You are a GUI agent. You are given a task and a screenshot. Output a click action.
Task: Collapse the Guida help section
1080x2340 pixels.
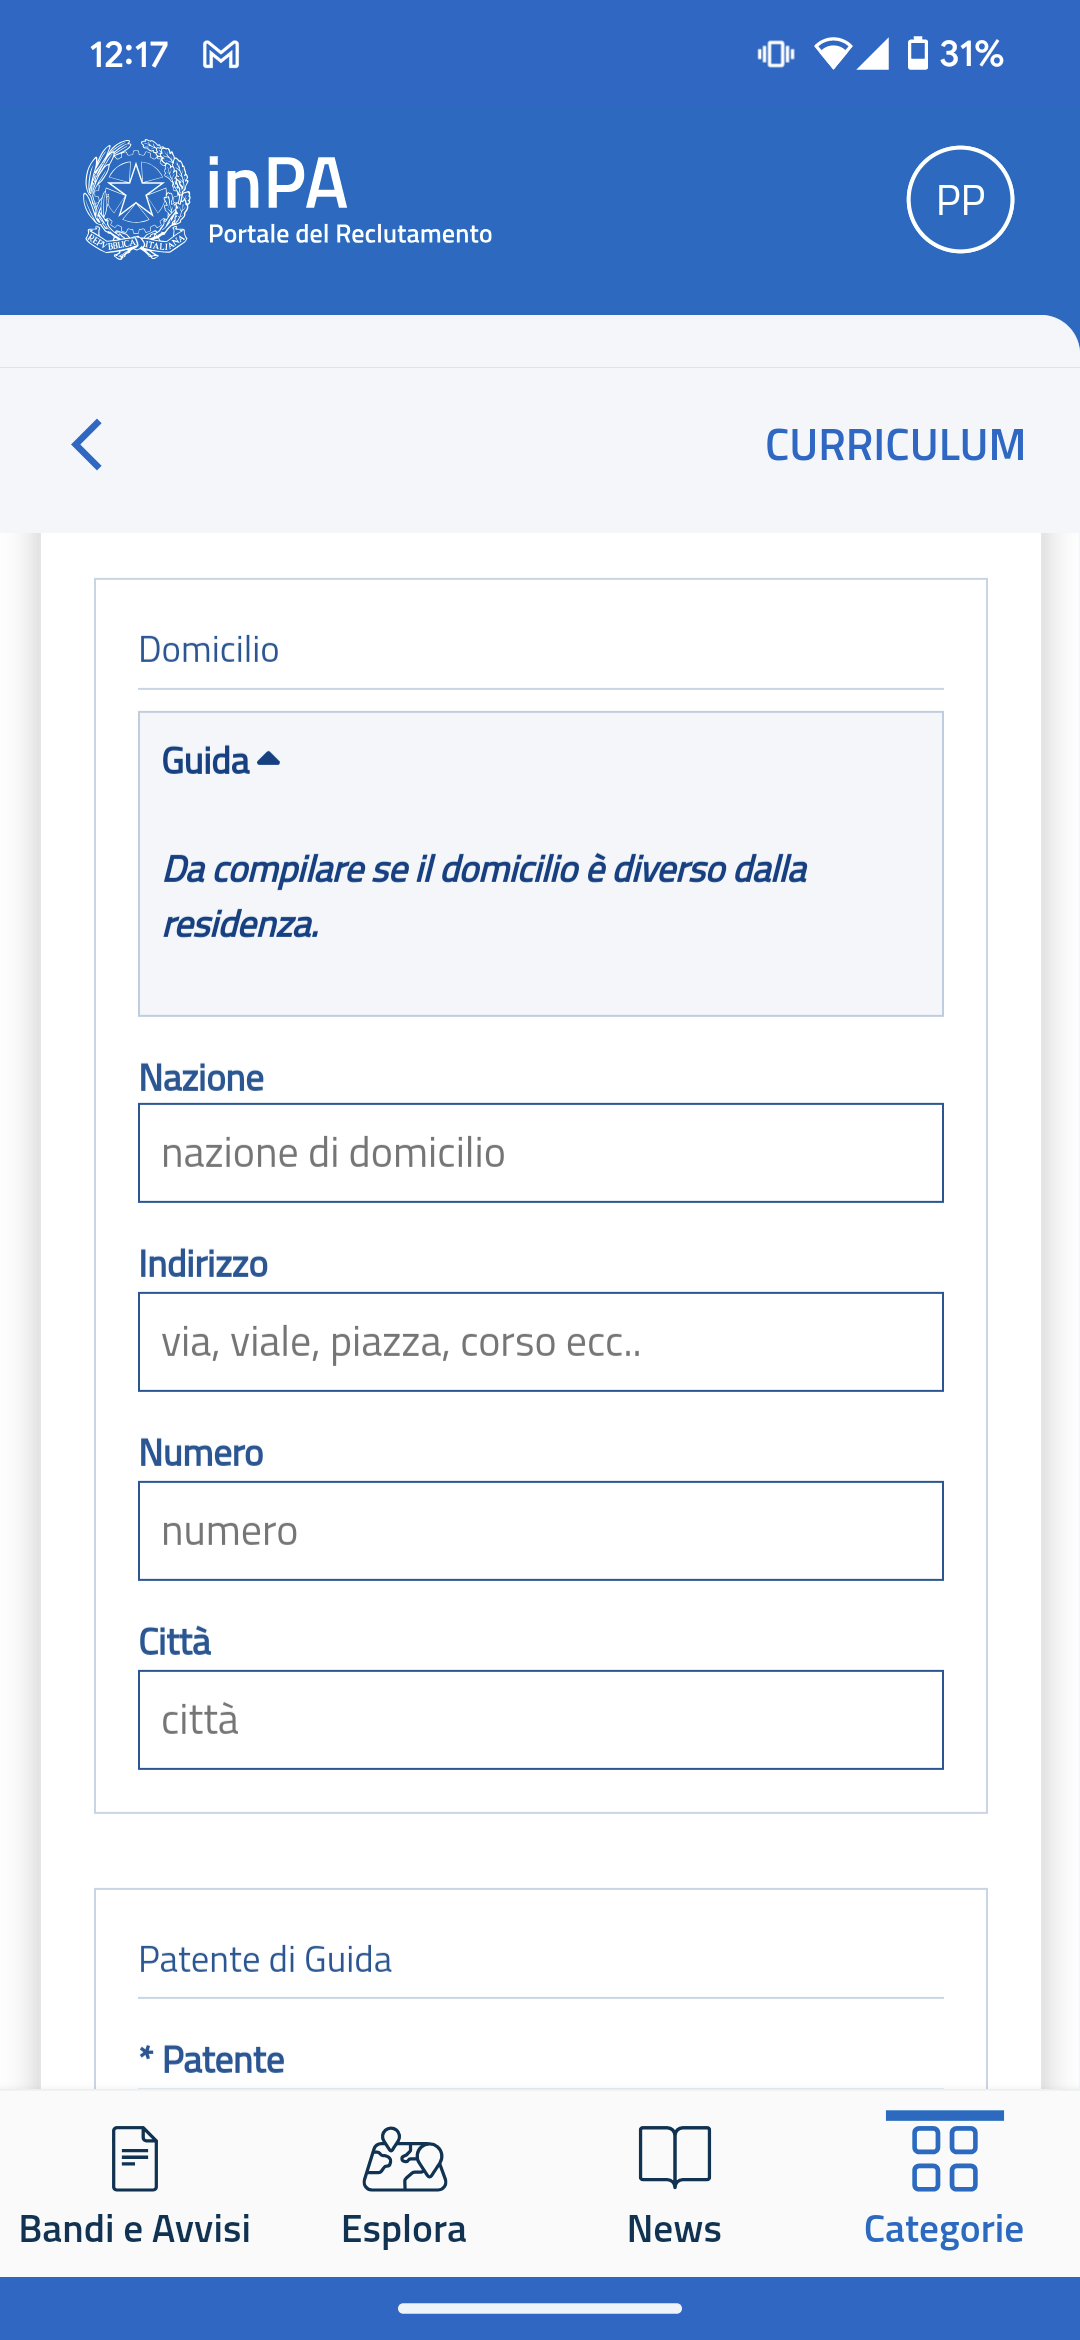[206, 761]
